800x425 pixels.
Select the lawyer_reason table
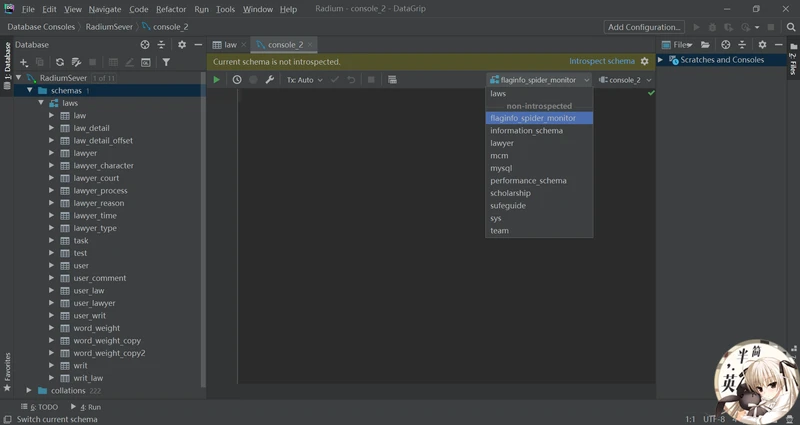tap(98, 203)
